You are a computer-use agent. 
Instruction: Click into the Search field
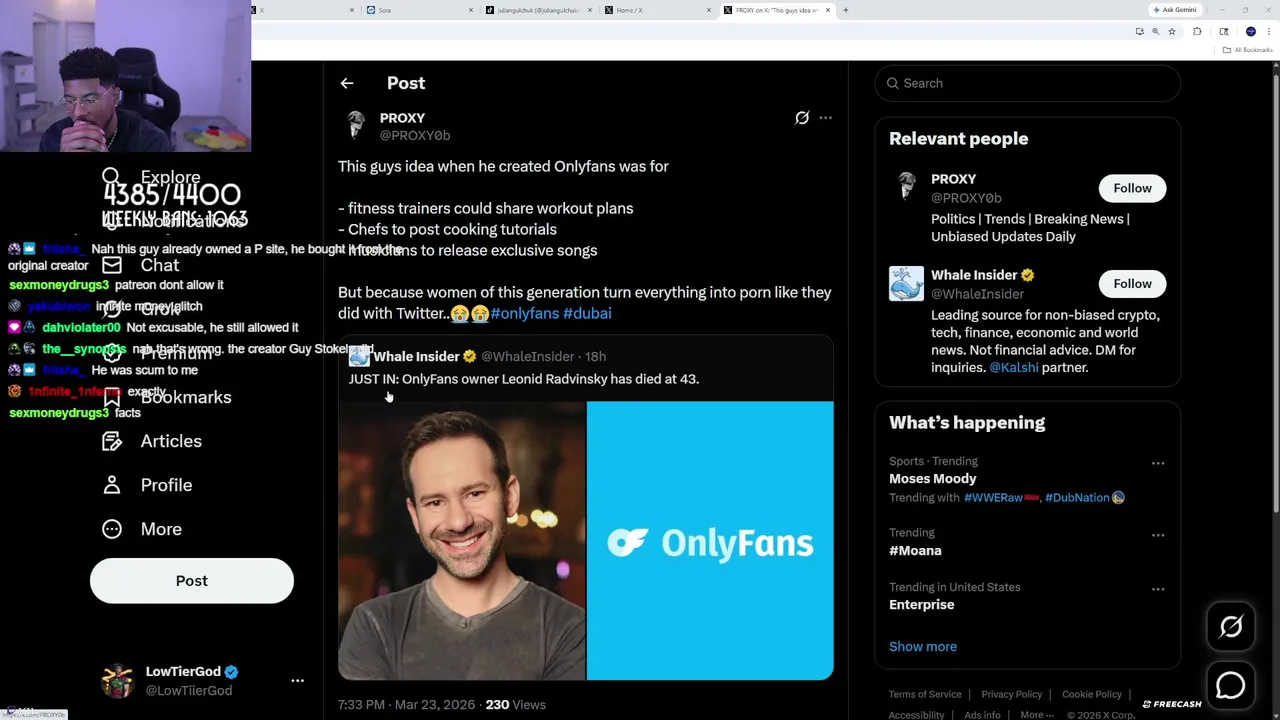[x=1030, y=83]
